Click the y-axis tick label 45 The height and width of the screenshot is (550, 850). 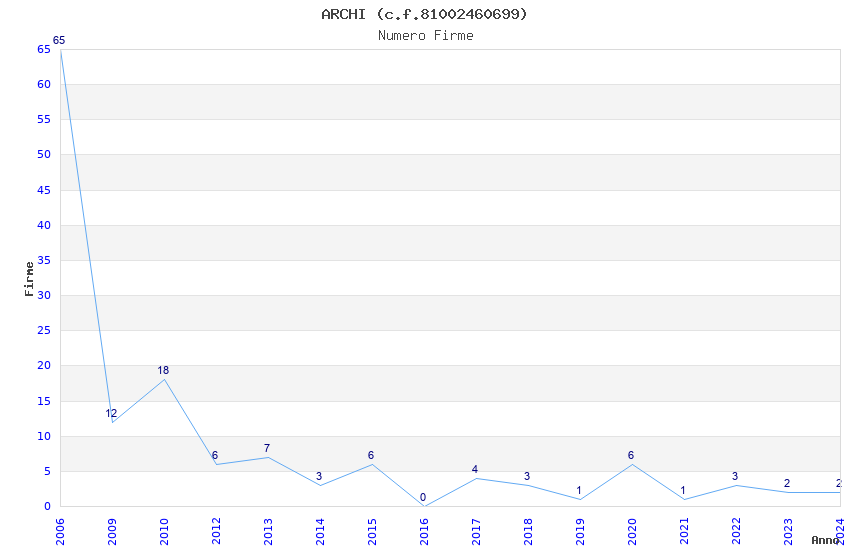coord(44,190)
